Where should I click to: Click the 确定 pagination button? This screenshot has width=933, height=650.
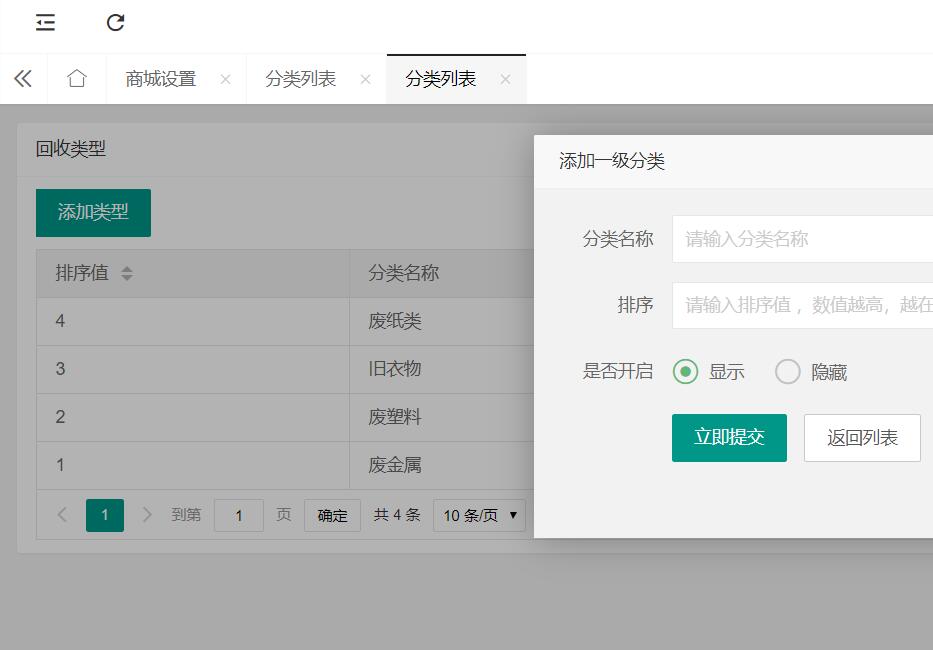tap(332, 515)
